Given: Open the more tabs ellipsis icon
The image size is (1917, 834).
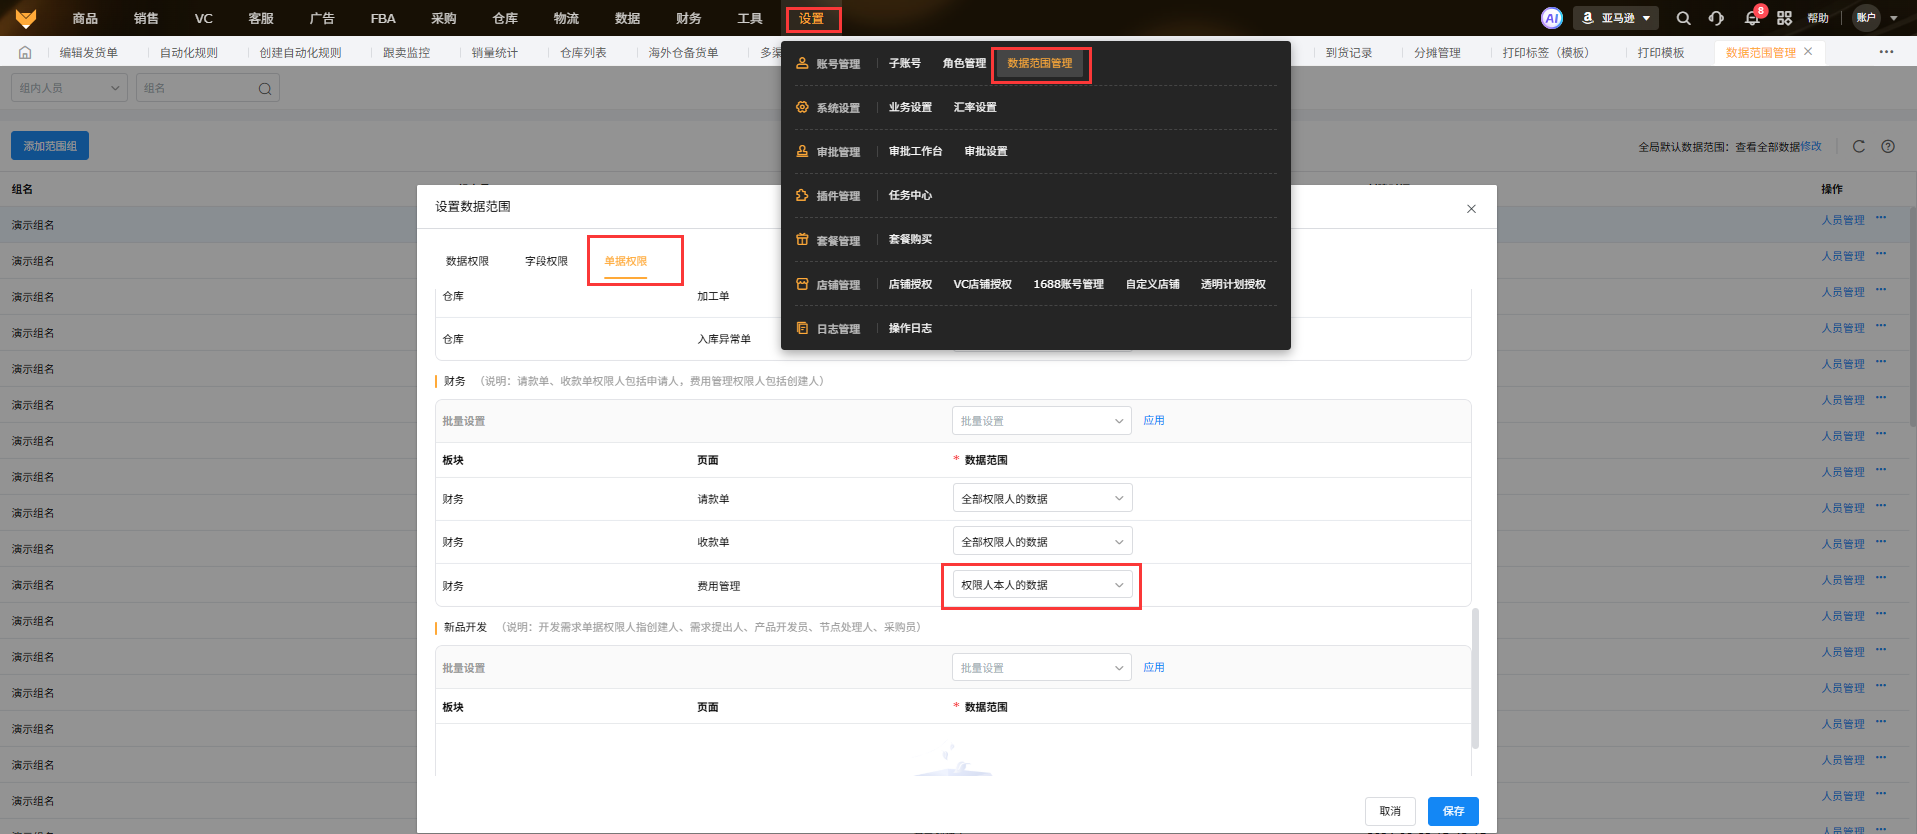Looking at the screenshot, I should (x=1886, y=52).
